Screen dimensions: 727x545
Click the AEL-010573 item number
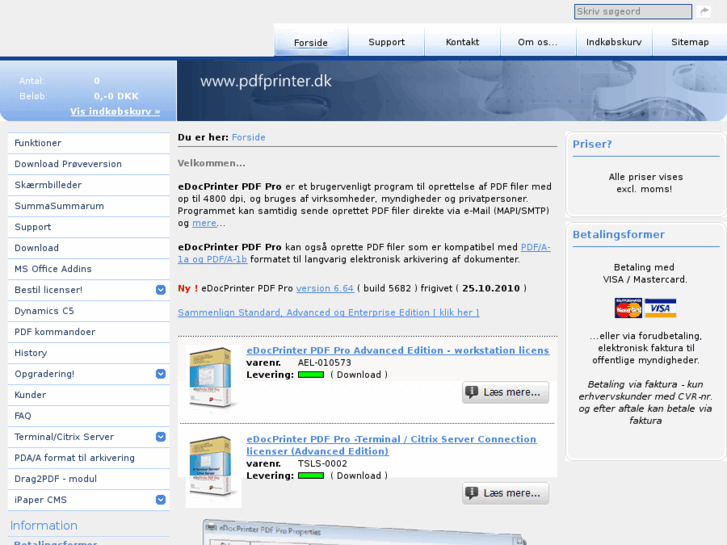coord(324,363)
